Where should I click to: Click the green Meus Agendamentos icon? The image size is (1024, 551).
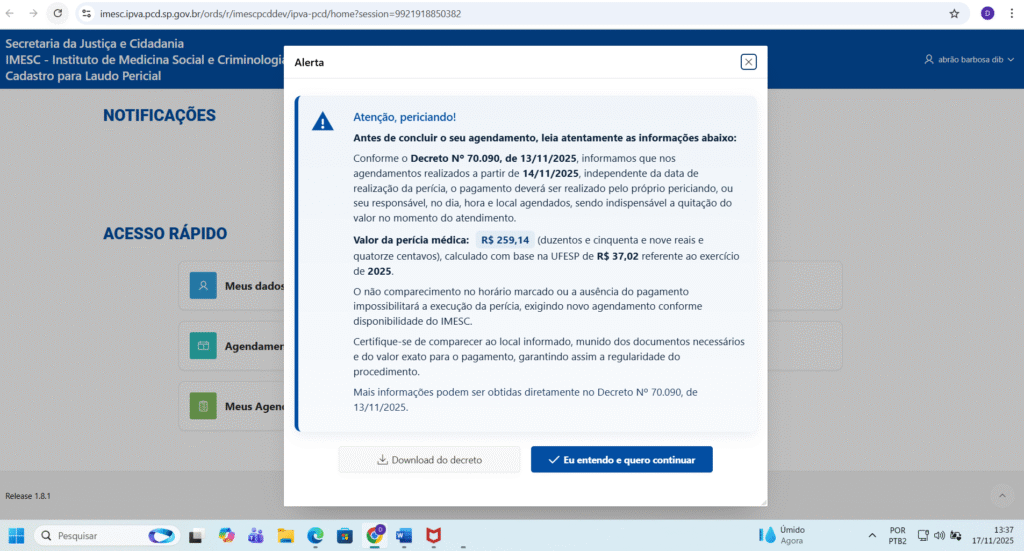(x=203, y=406)
